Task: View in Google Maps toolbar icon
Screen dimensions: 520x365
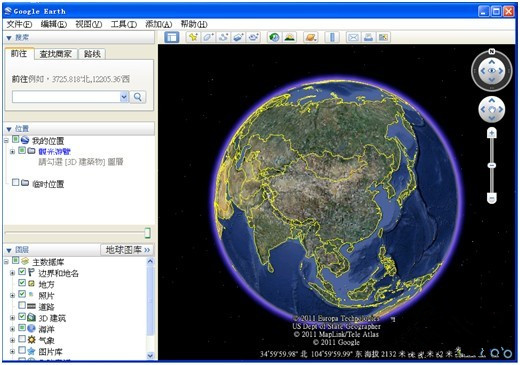Action: point(383,37)
